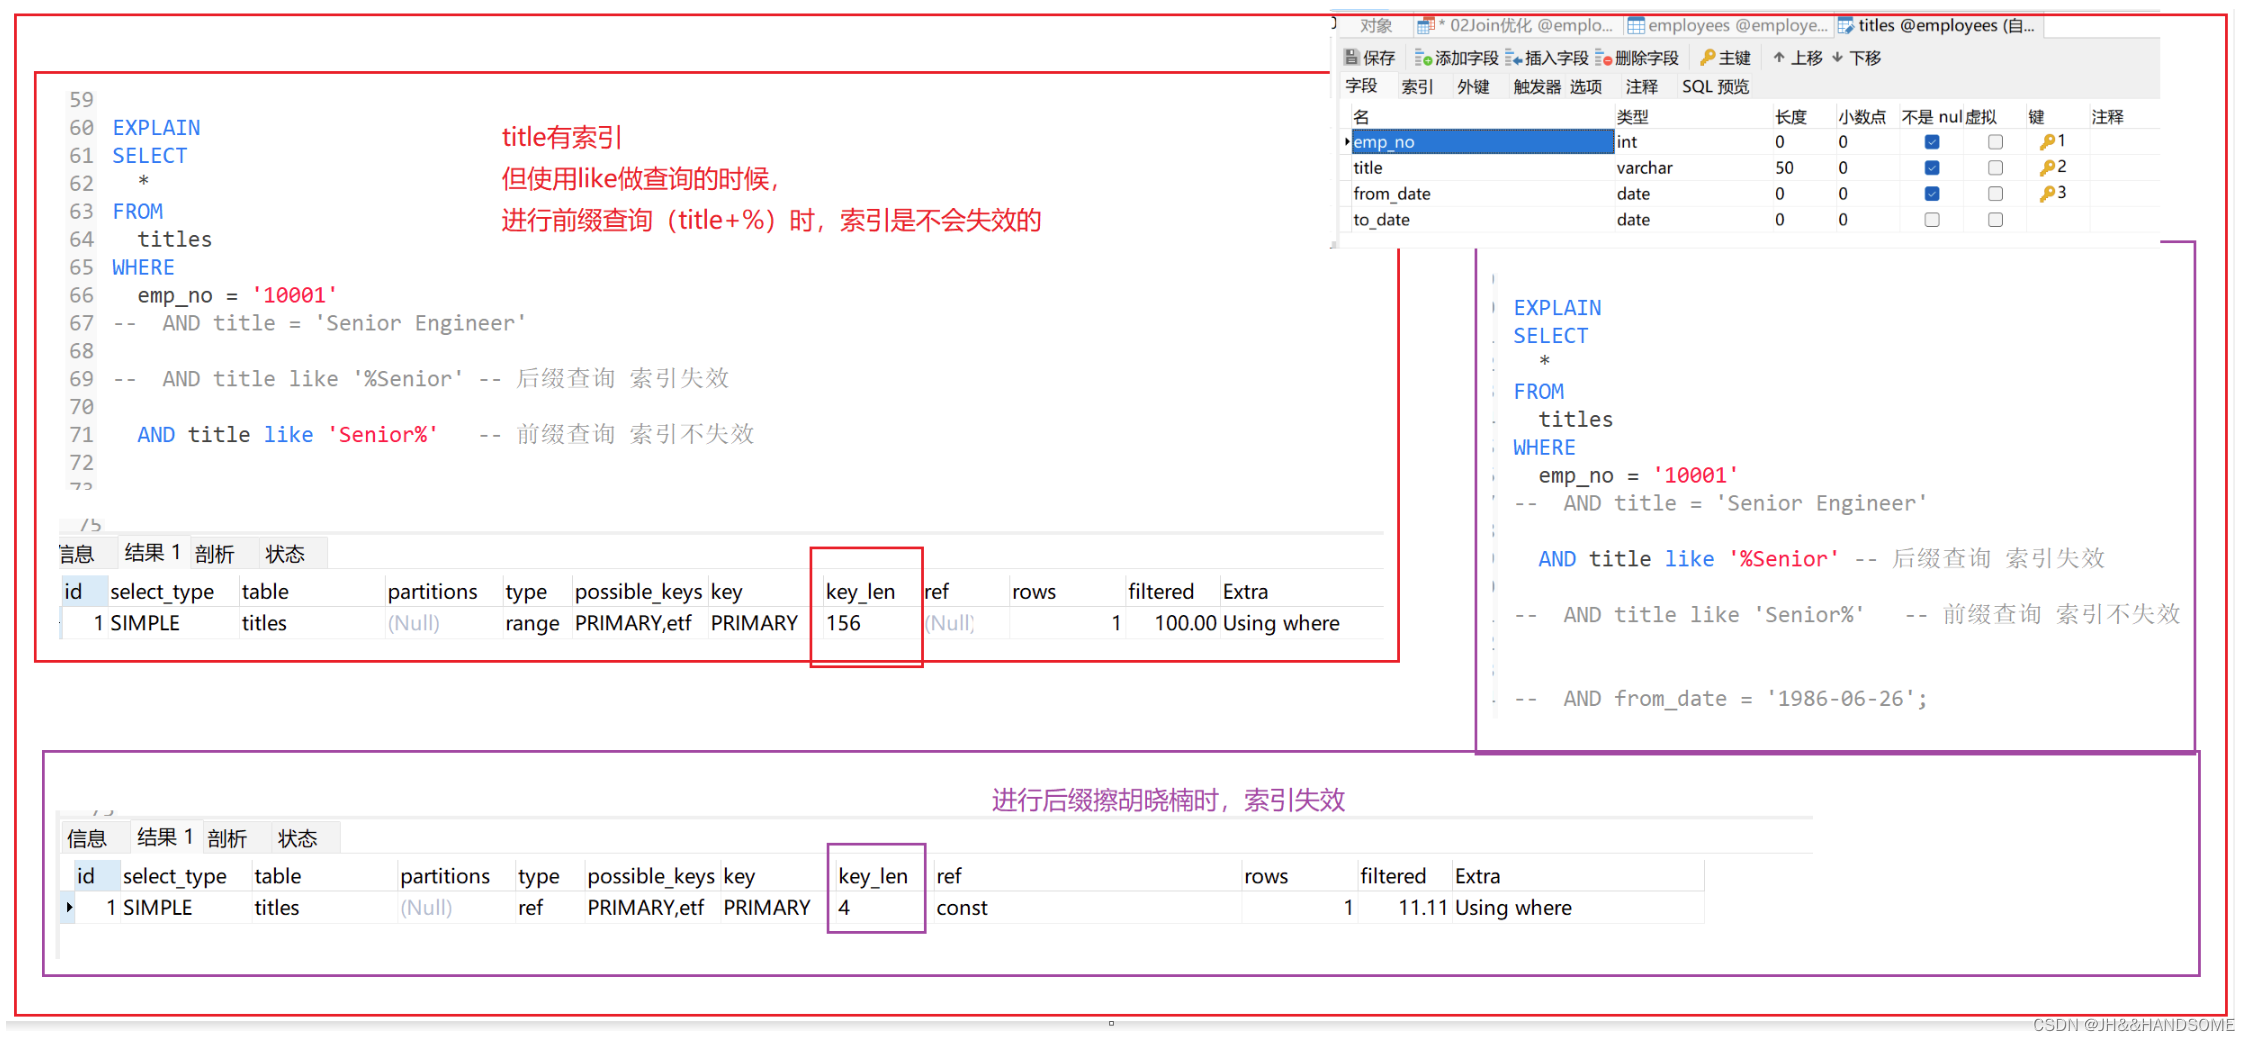Image resolution: width=2250 pixels, height=1041 pixels.
Task: Toggle 'not null' checkbox for to_date
Action: click(1932, 220)
